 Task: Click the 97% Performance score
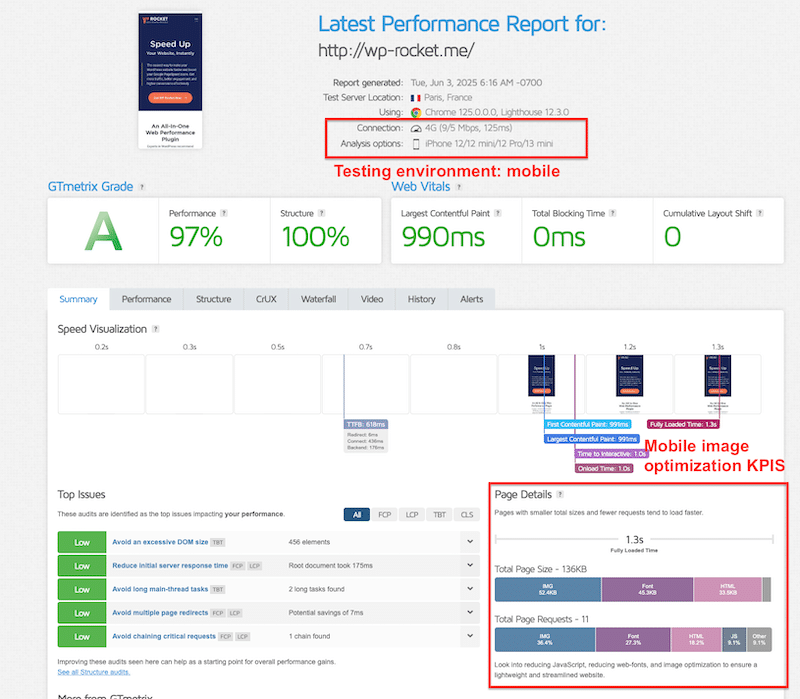196,237
